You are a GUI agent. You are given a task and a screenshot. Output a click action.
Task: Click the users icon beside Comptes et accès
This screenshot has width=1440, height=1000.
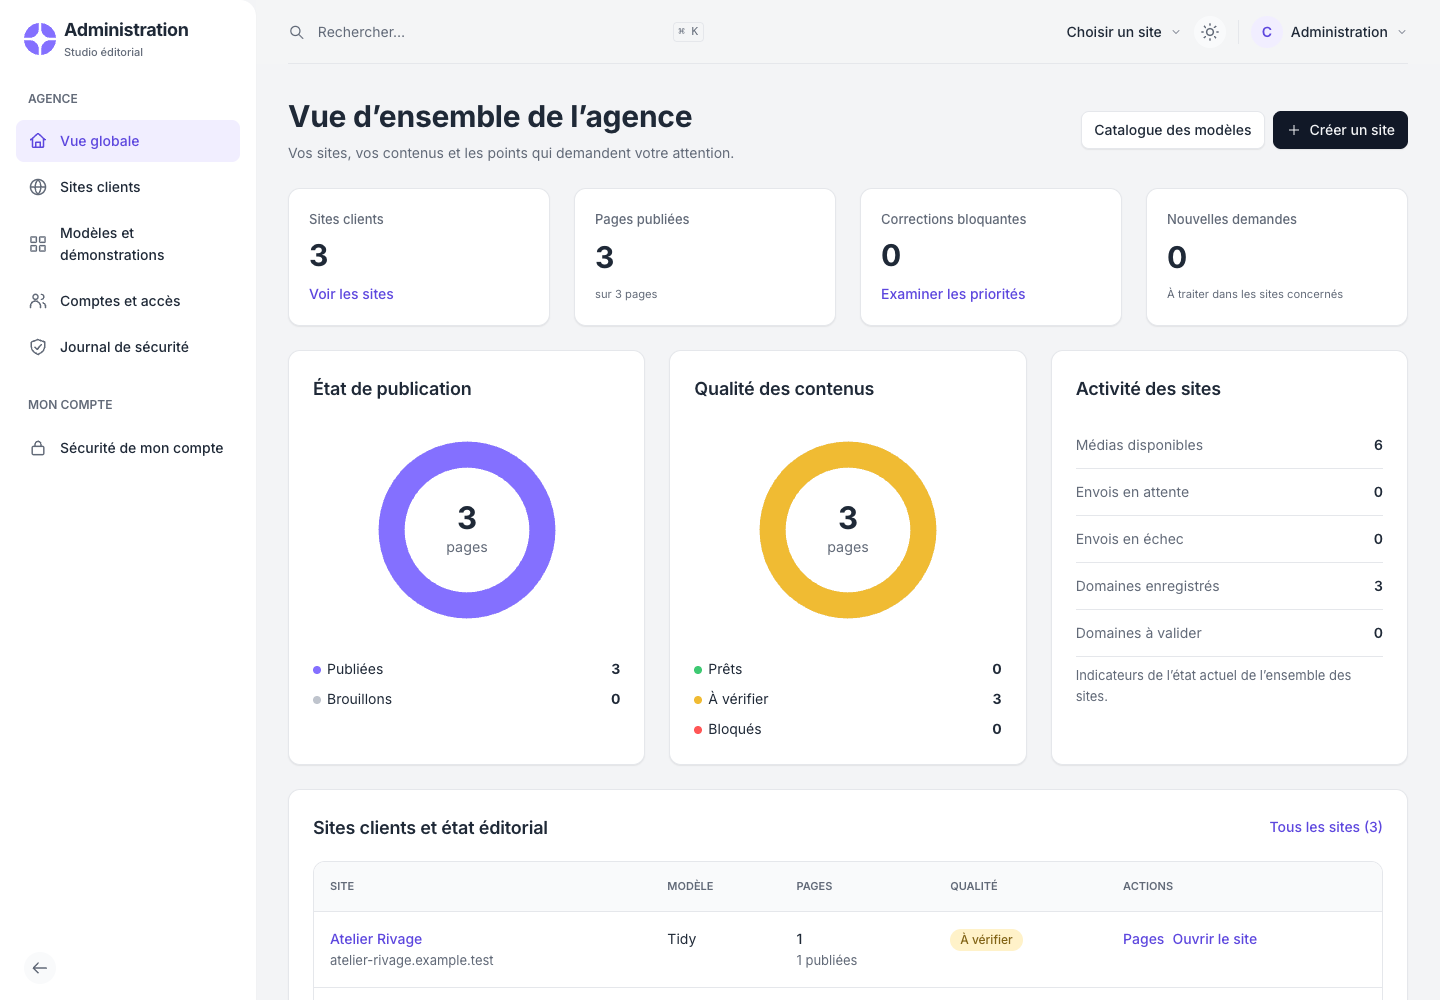tap(38, 301)
